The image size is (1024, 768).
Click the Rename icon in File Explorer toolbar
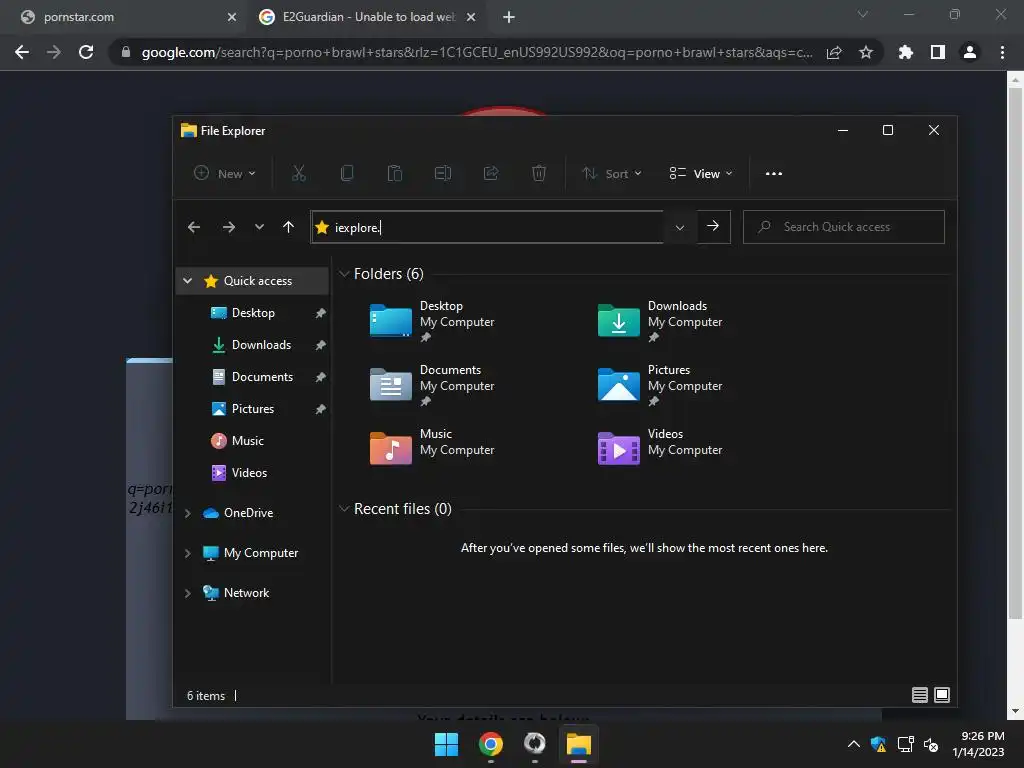coord(443,173)
